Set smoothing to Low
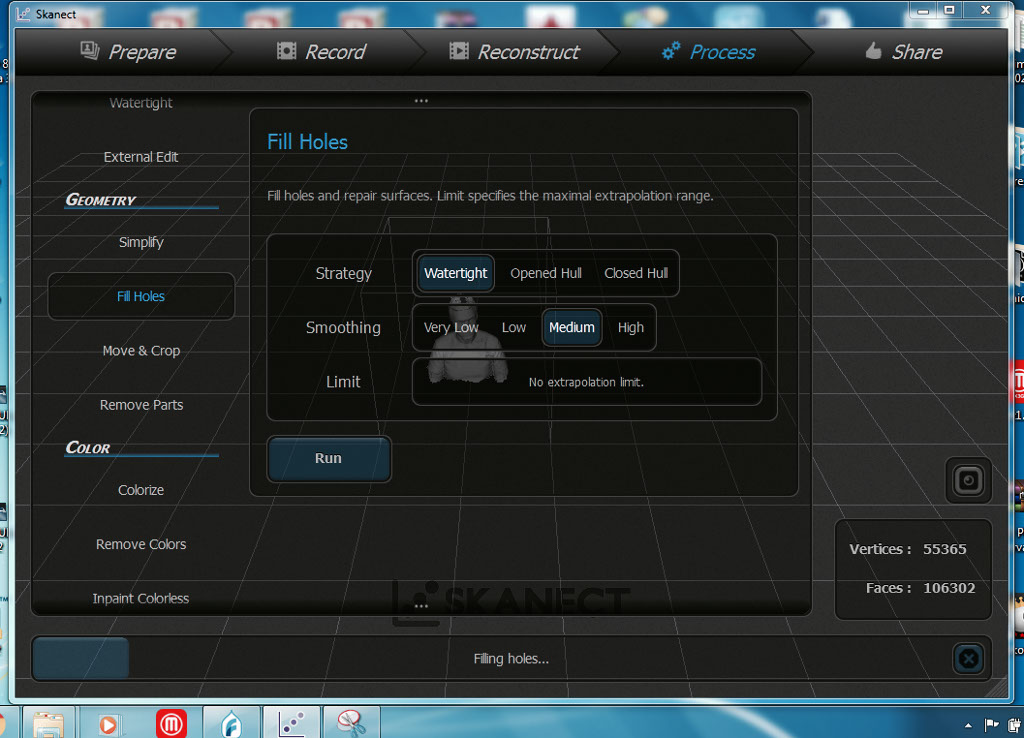The width and height of the screenshot is (1024, 738). tap(513, 327)
